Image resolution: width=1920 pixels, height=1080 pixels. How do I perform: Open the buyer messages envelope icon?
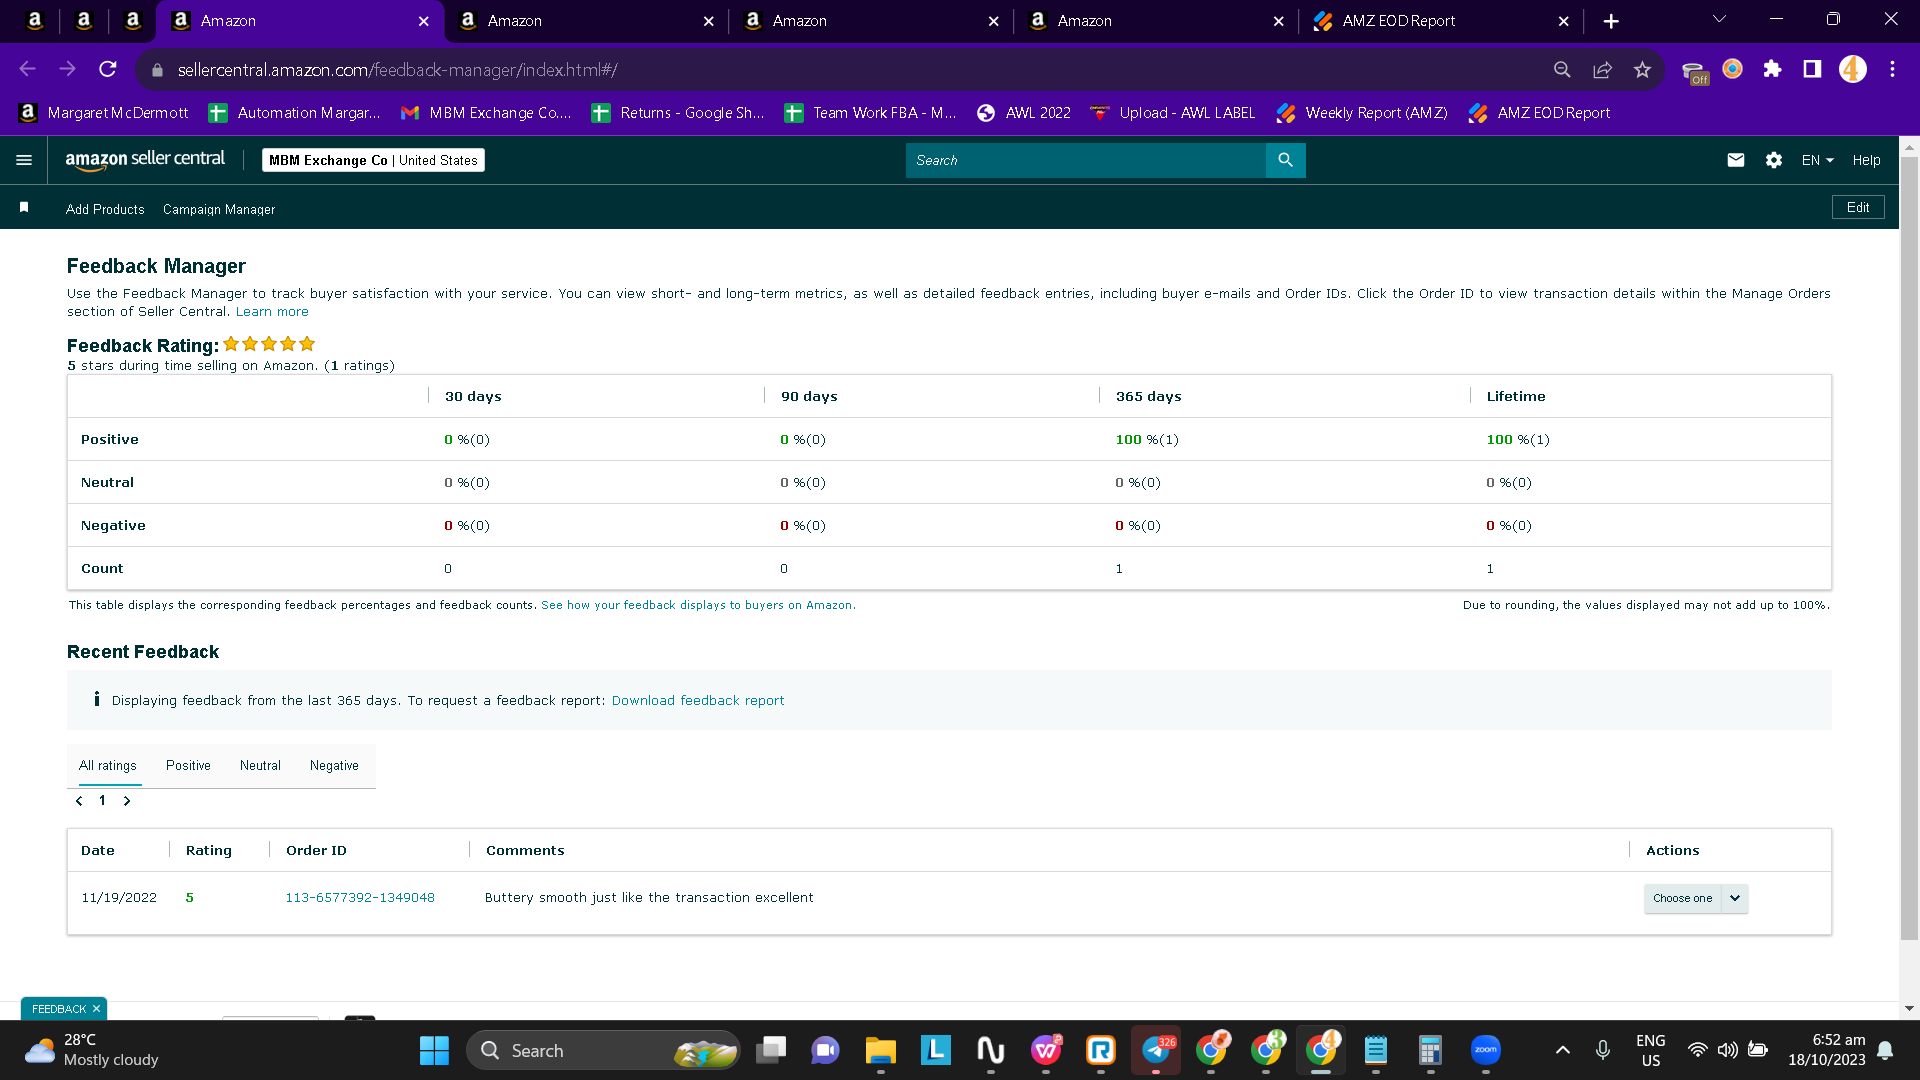(x=1736, y=160)
